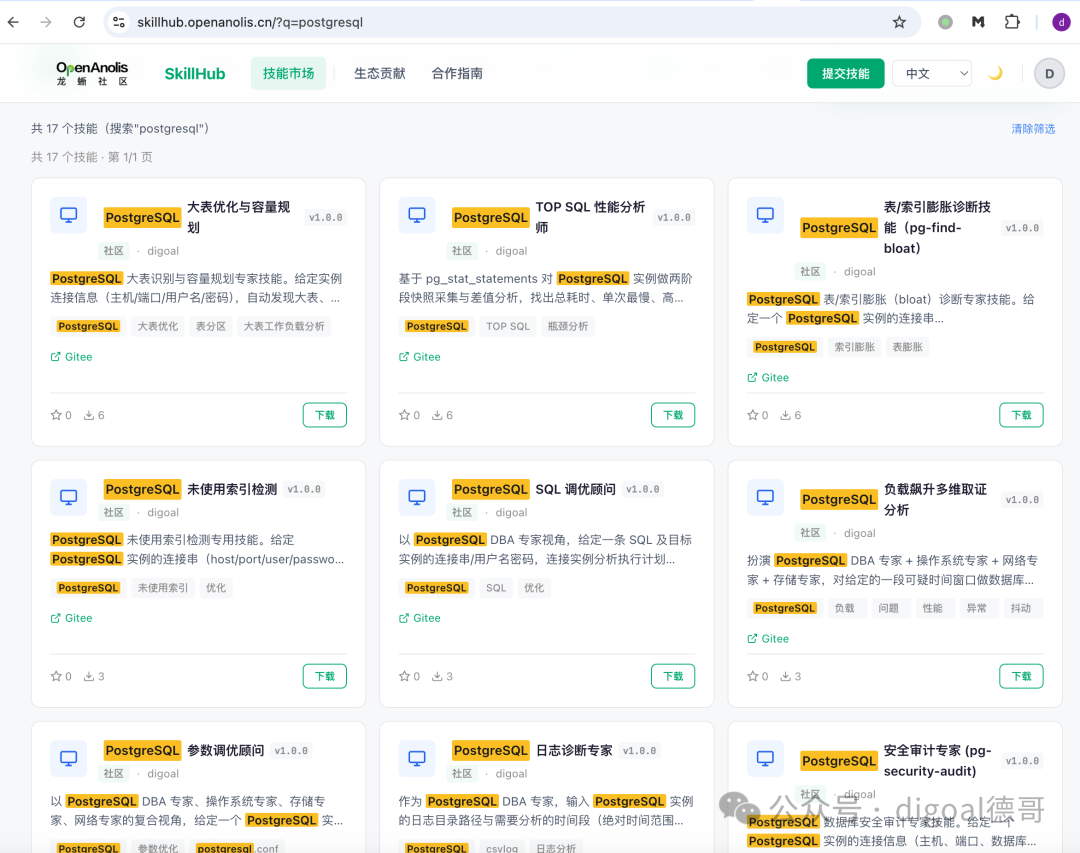Click the 表分区 tag
This screenshot has height=853, width=1080.
(x=211, y=326)
